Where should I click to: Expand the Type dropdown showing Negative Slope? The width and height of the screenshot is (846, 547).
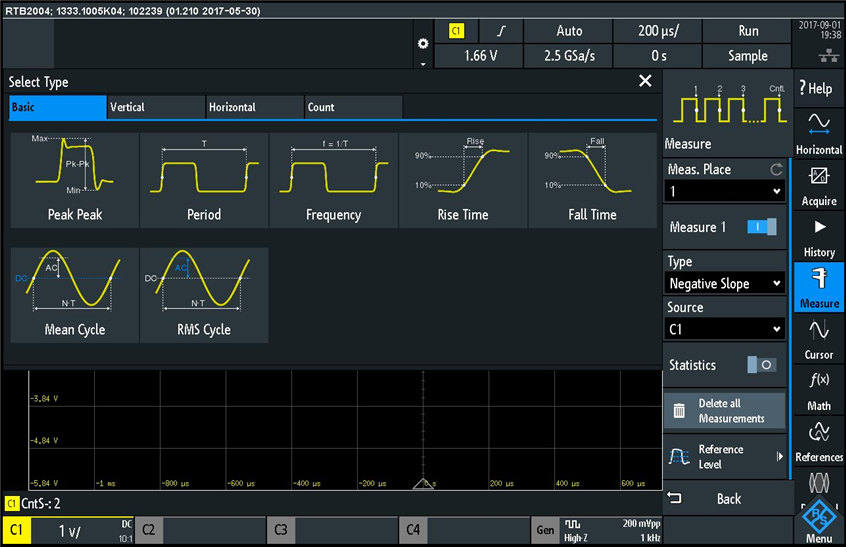(725, 283)
